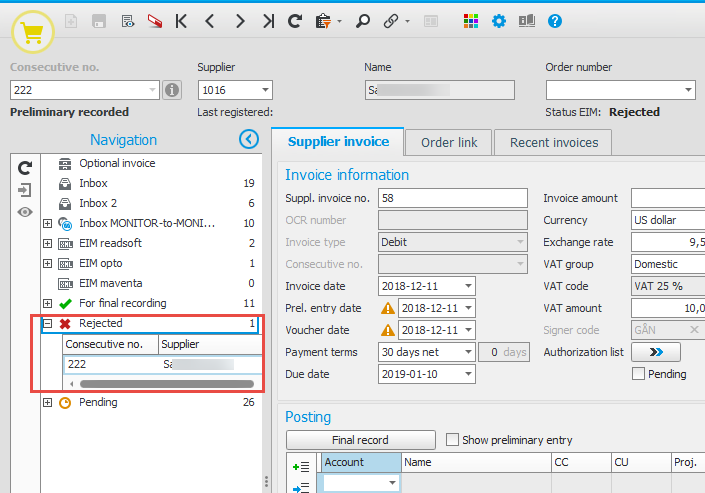Click the Rejected list horizontal scrollbar
The width and height of the screenshot is (705, 493).
click(160, 384)
